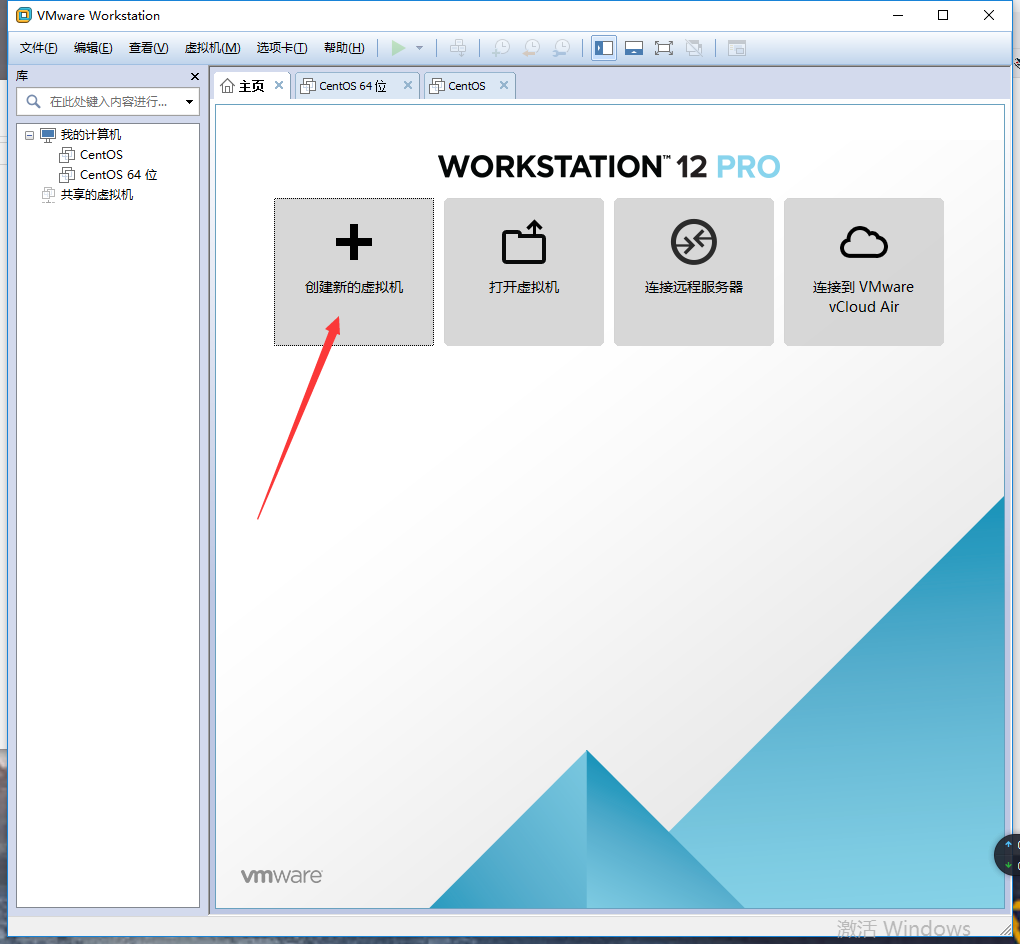Click the take snapshot clock icon
This screenshot has width=1020, height=944.
pos(501,48)
